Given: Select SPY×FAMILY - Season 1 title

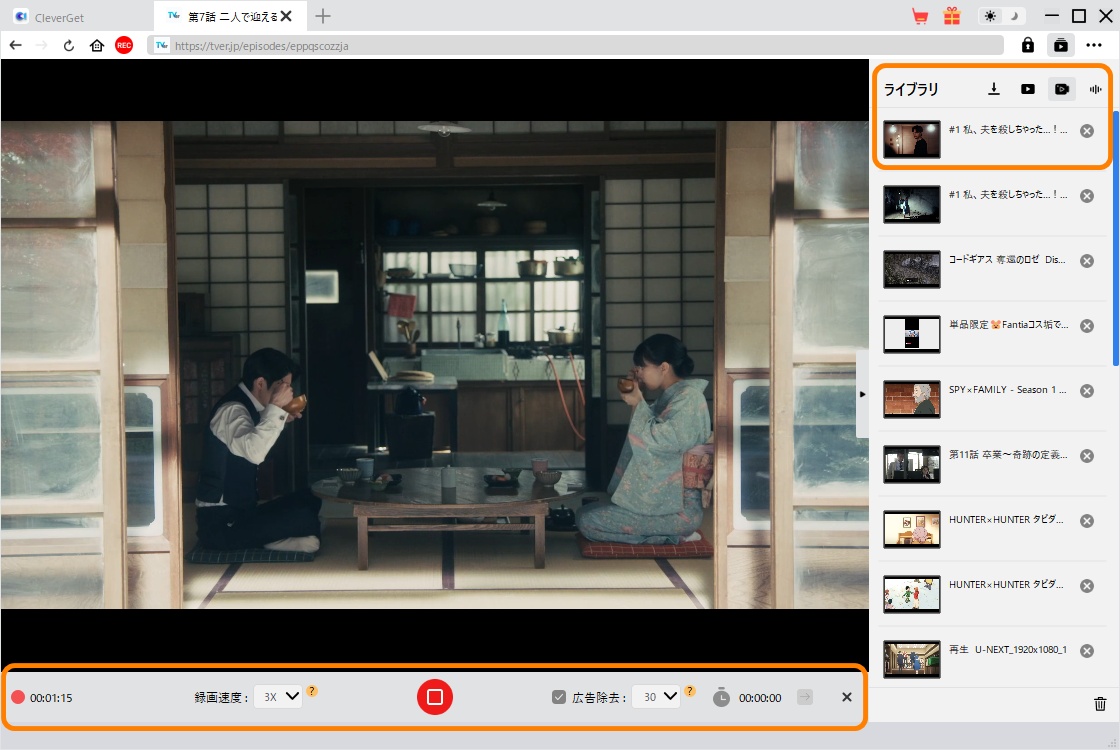Looking at the screenshot, I should [1007, 389].
